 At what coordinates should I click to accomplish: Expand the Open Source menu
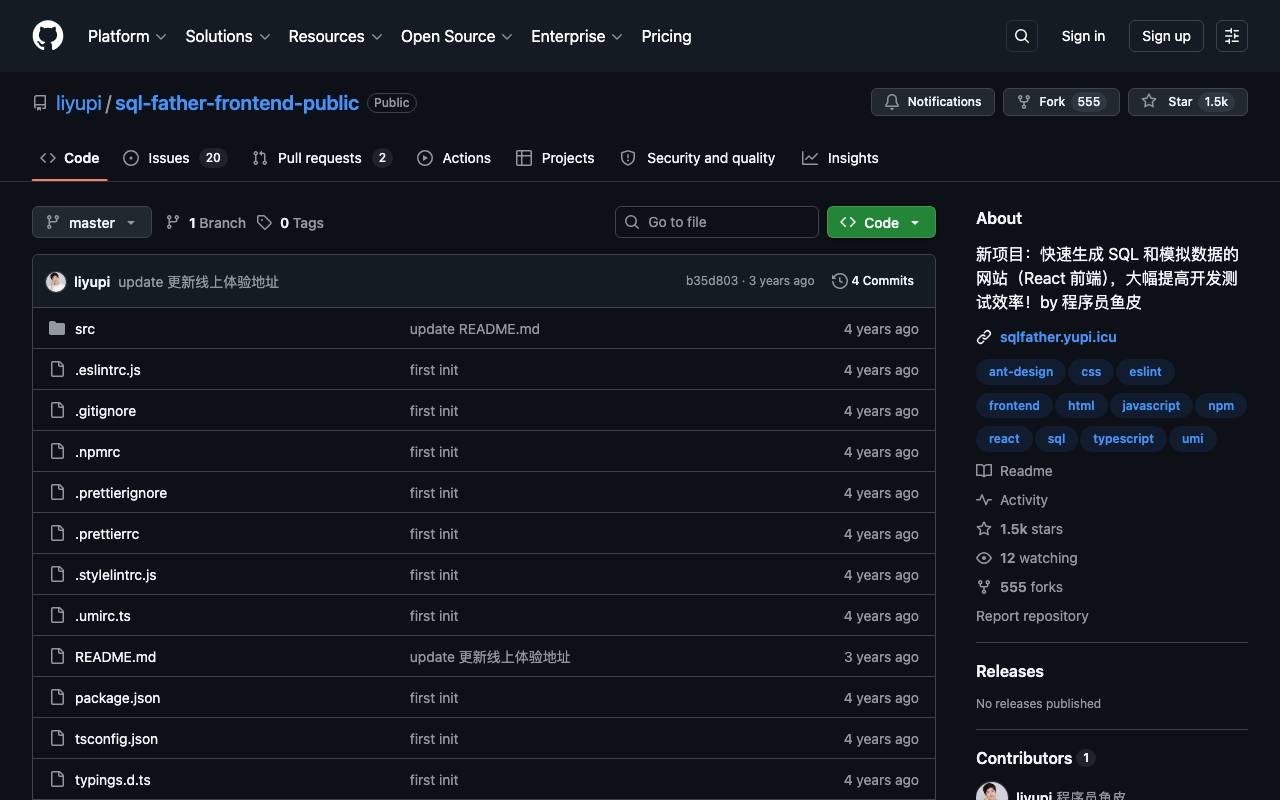[x=457, y=36]
